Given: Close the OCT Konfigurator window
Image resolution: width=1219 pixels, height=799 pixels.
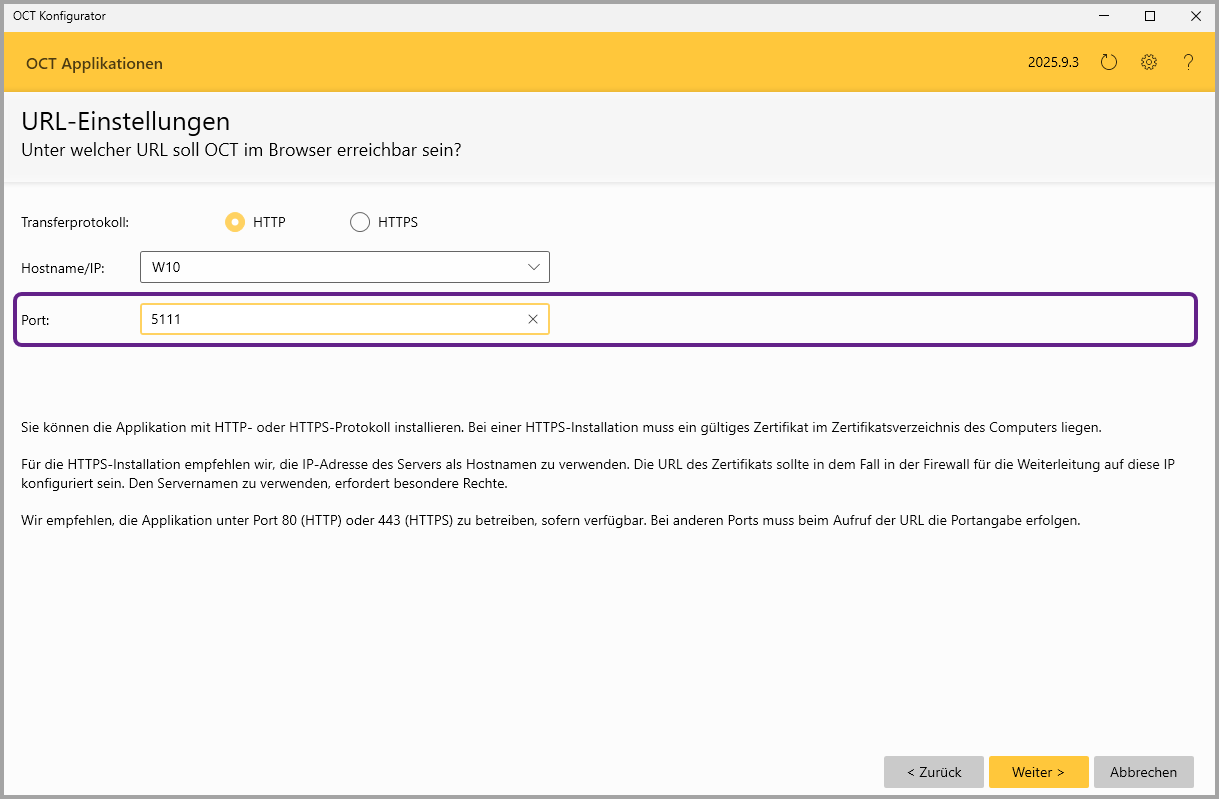Looking at the screenshot, I should coord(1195,16).
